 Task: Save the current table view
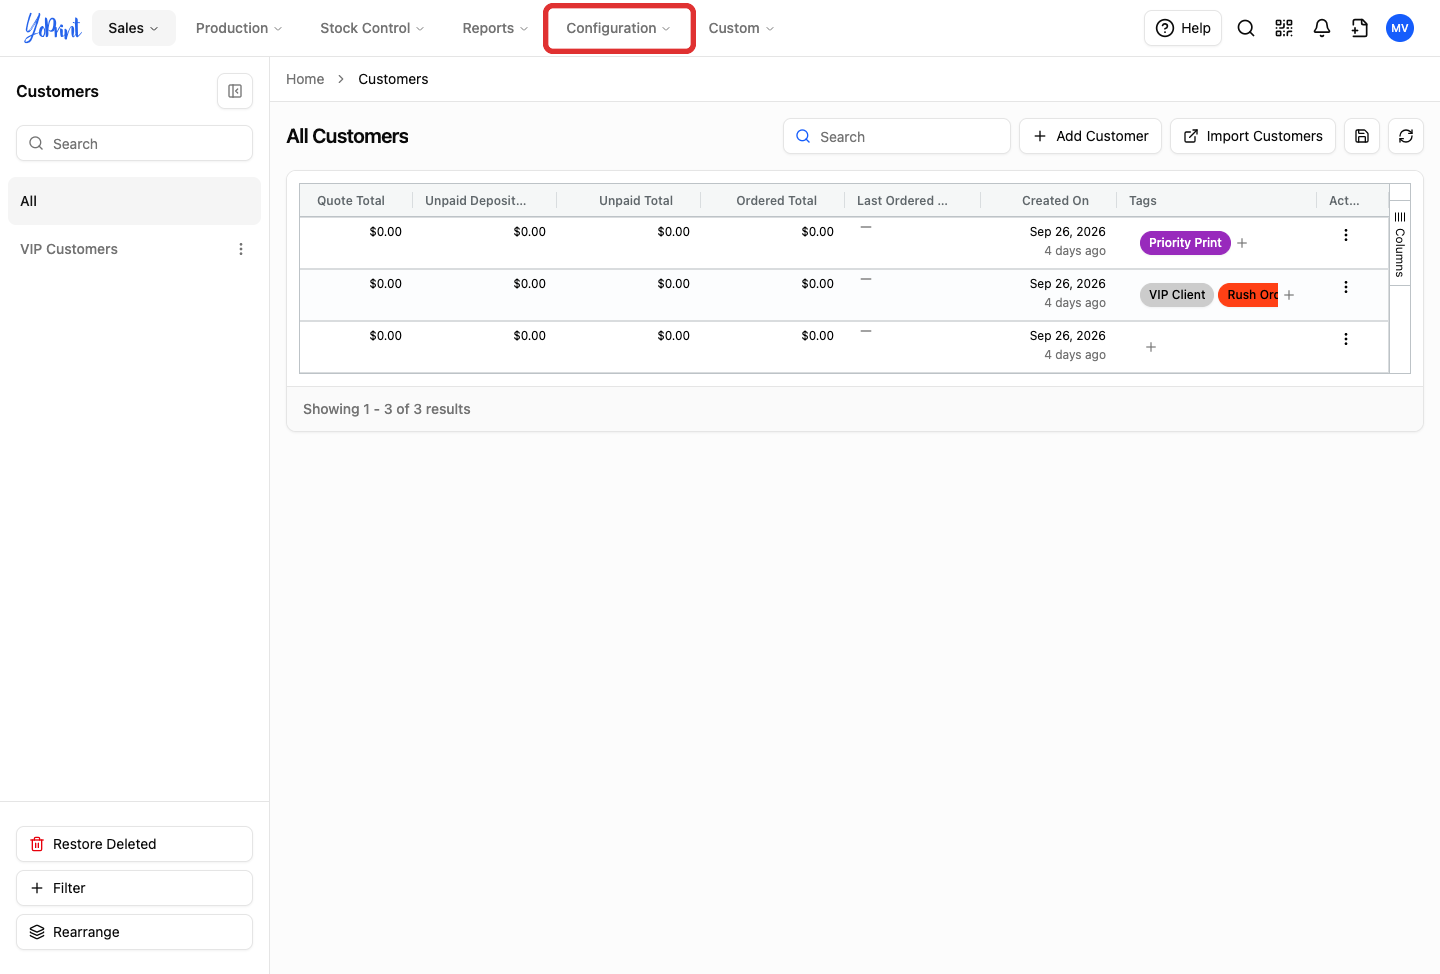[x=1362, y=136]
